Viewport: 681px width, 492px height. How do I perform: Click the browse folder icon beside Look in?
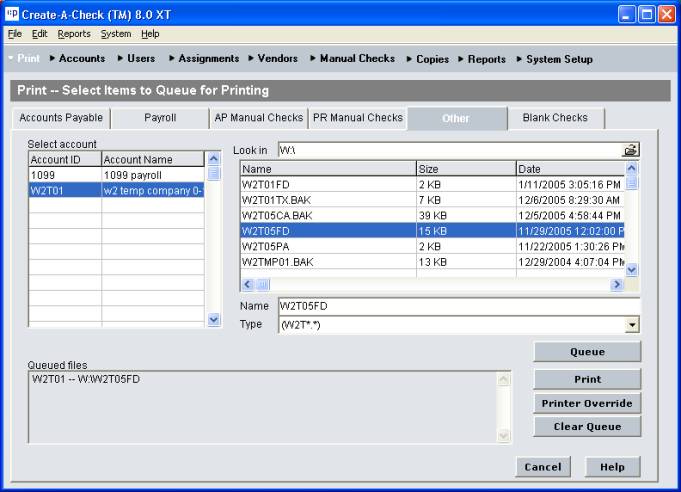click(631, 150)
